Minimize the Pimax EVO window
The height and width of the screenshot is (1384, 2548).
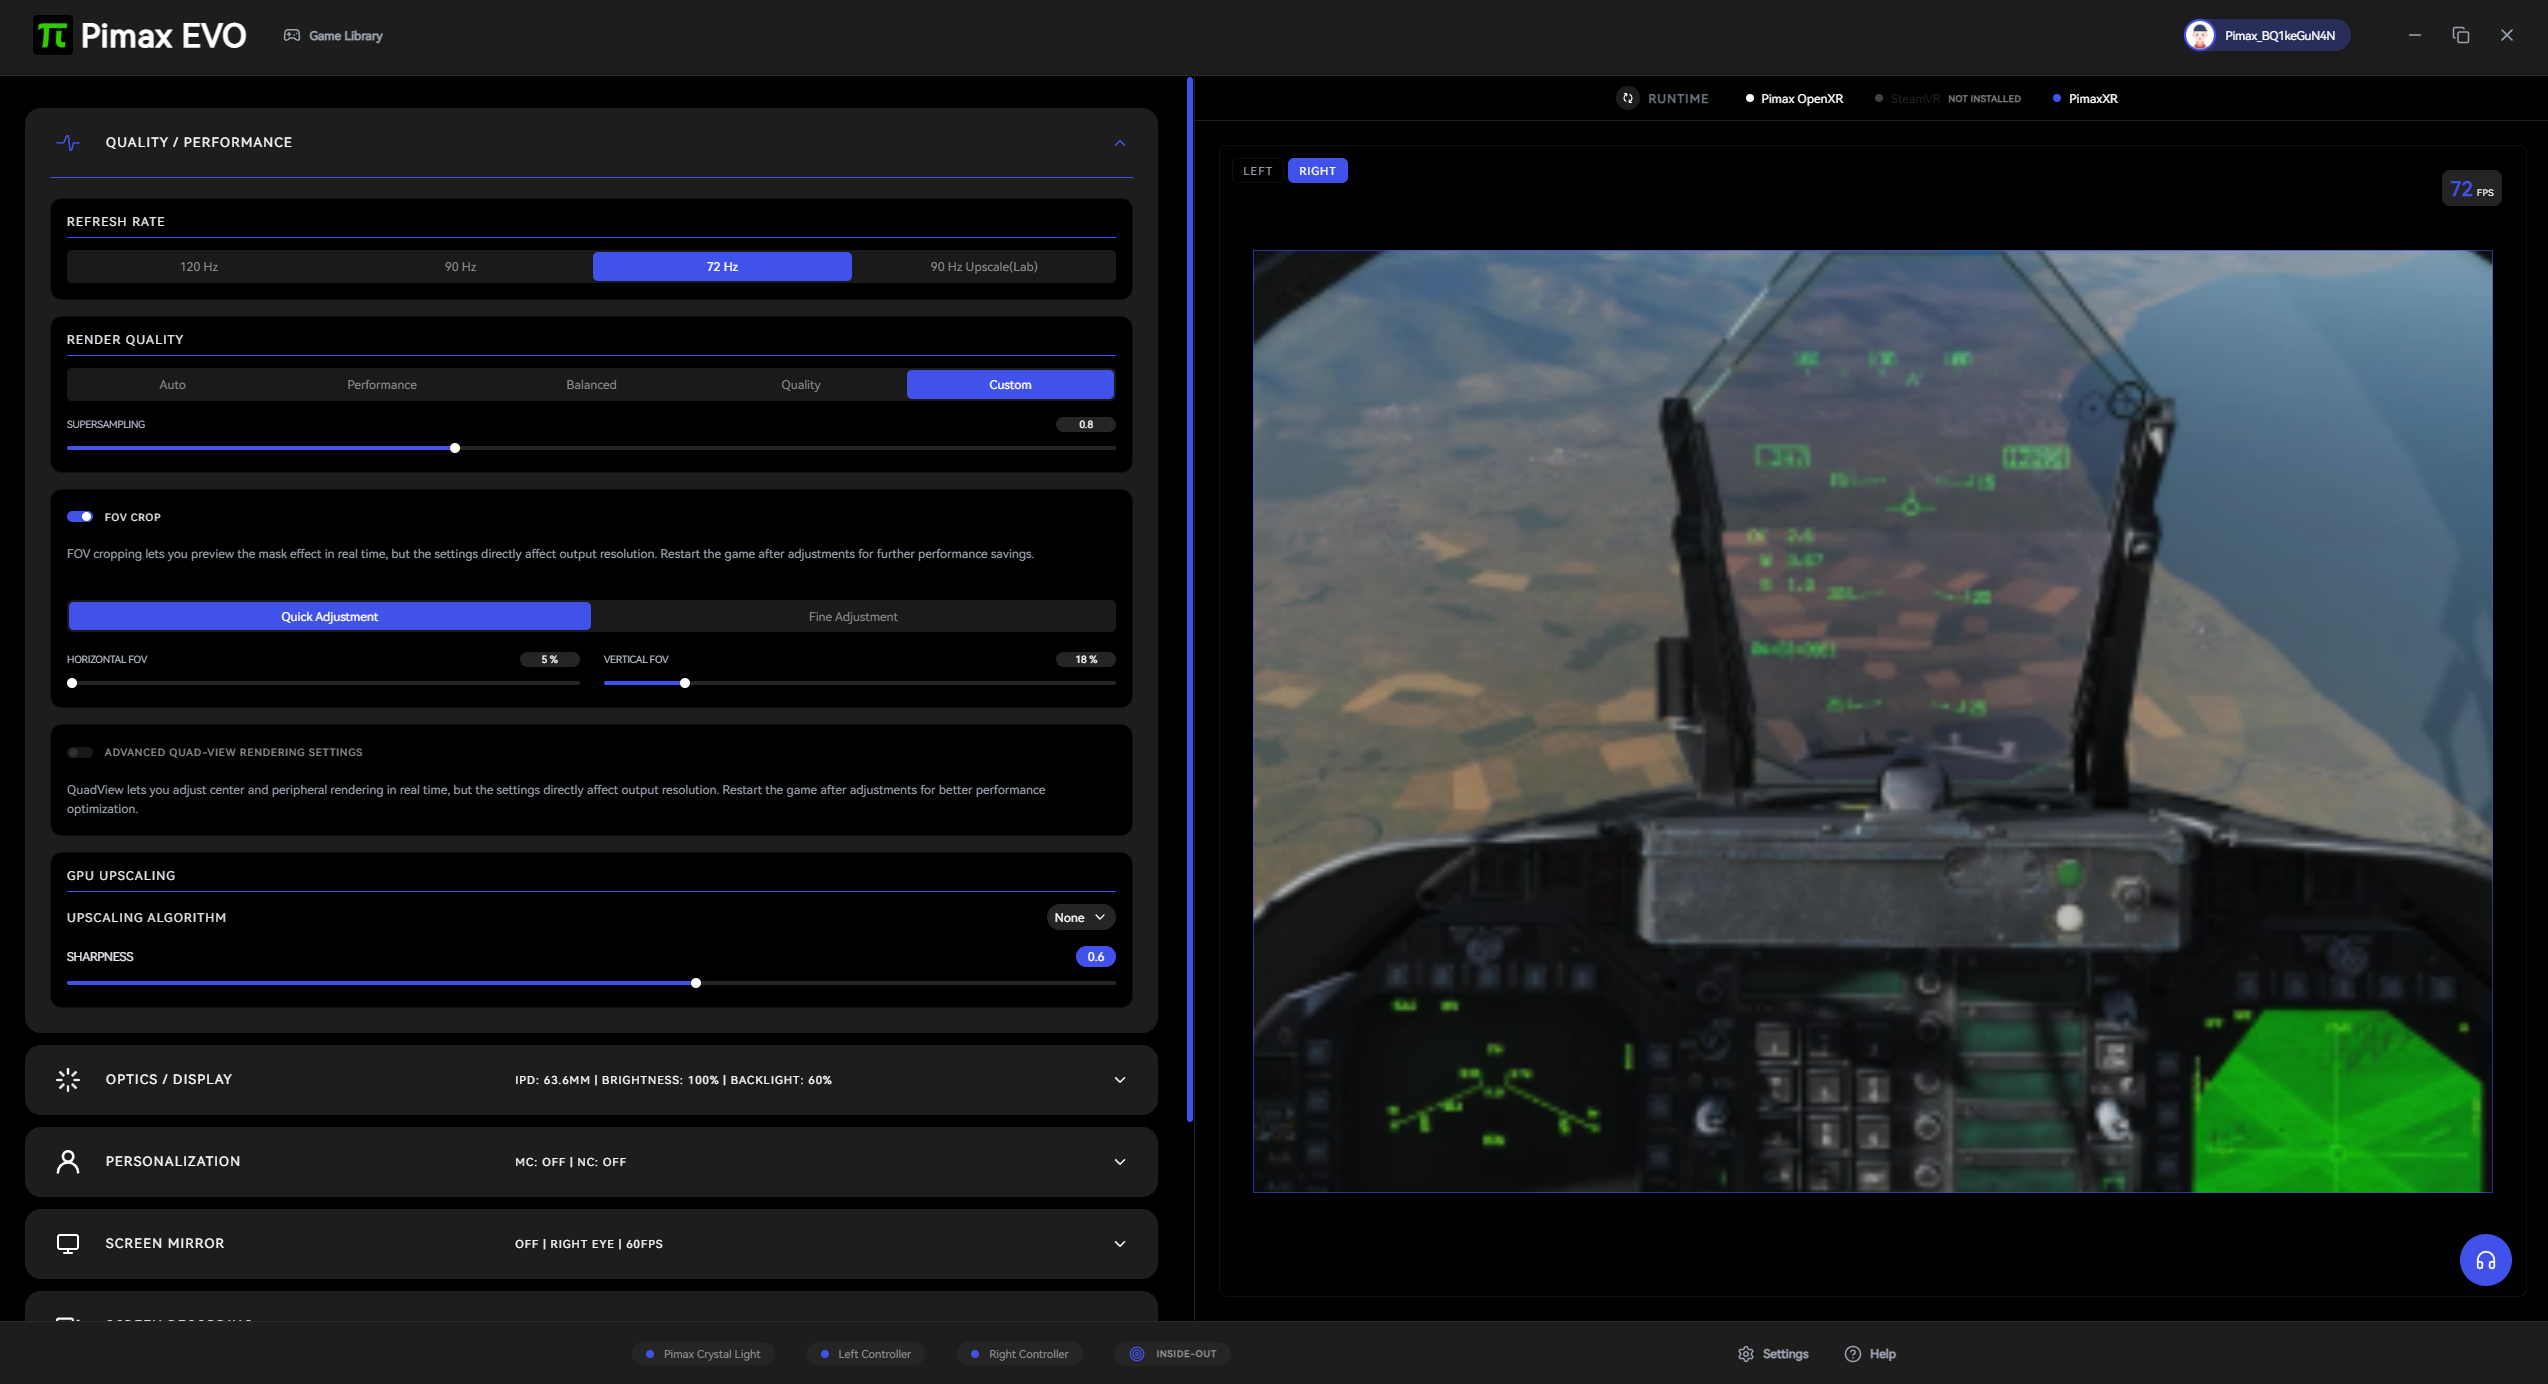coord(2415,36)
